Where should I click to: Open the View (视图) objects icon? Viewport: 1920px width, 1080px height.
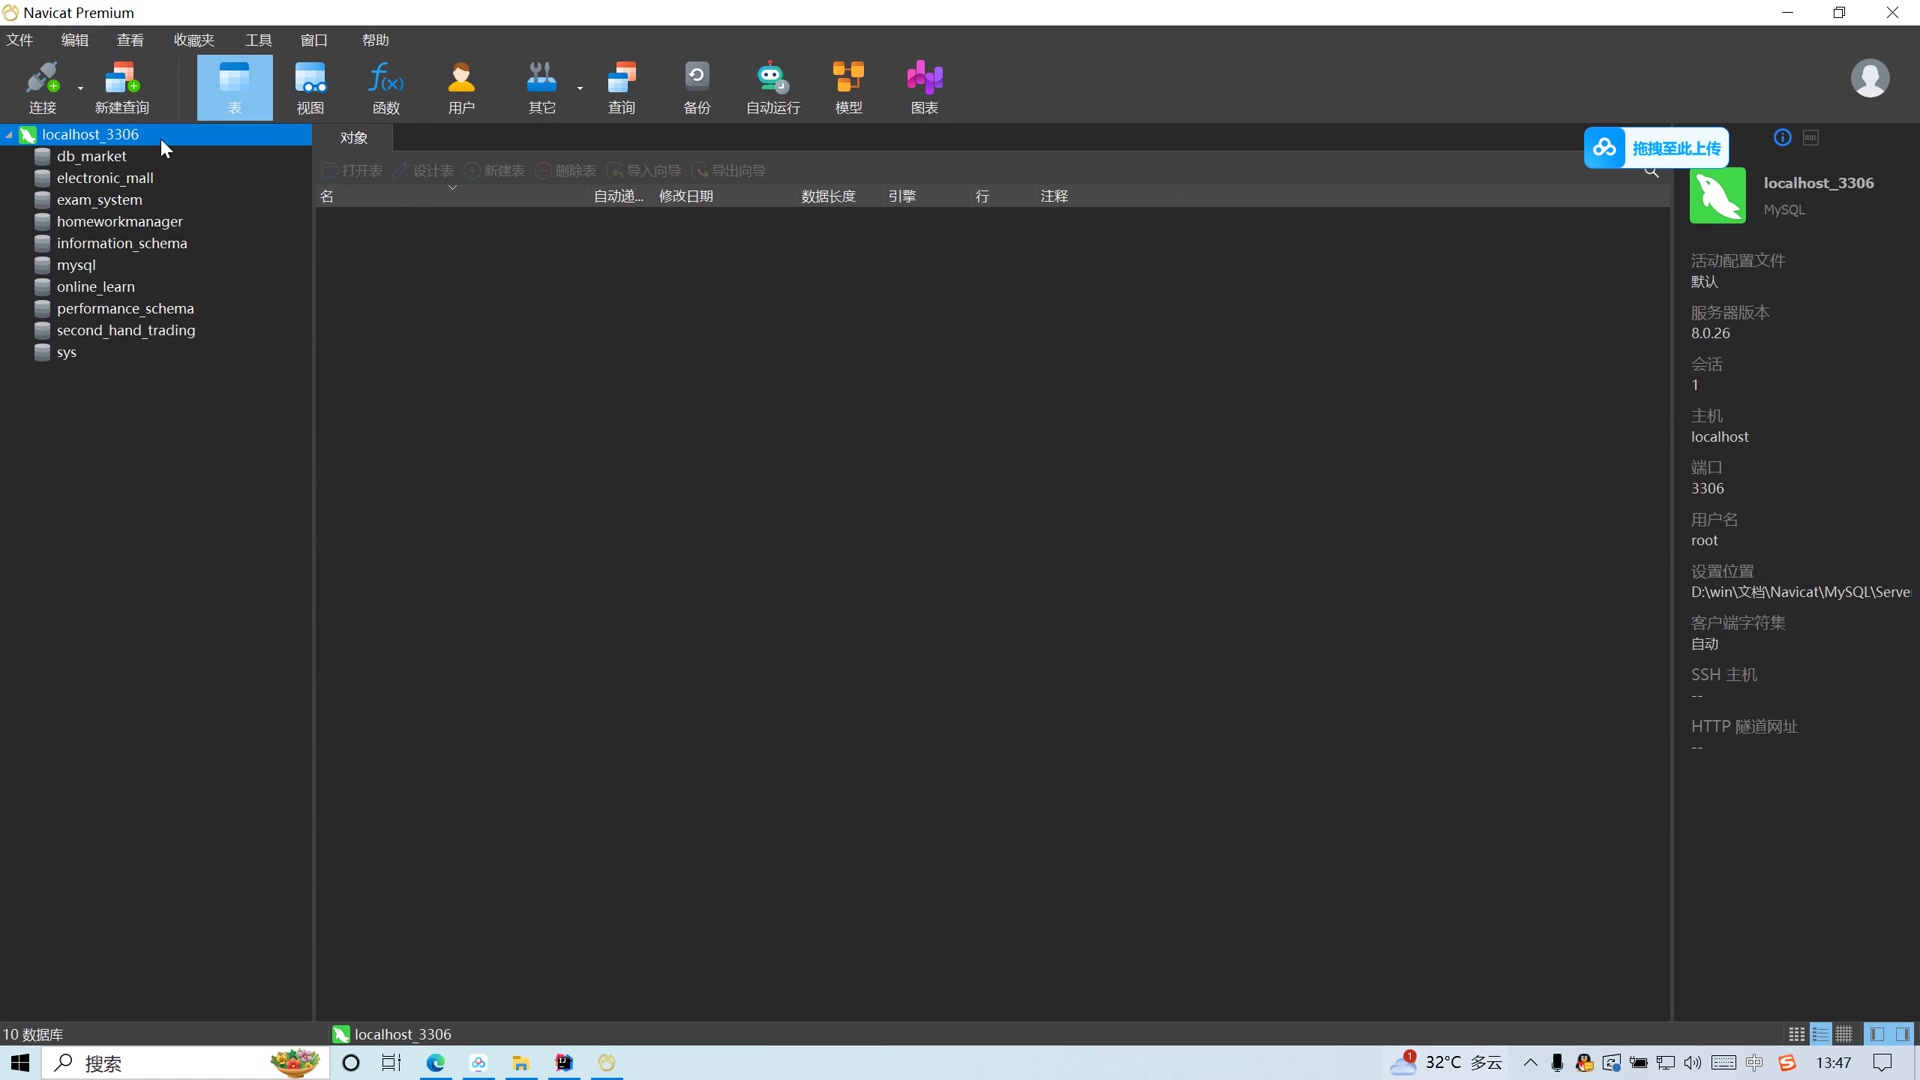click(x=310, y=87)
